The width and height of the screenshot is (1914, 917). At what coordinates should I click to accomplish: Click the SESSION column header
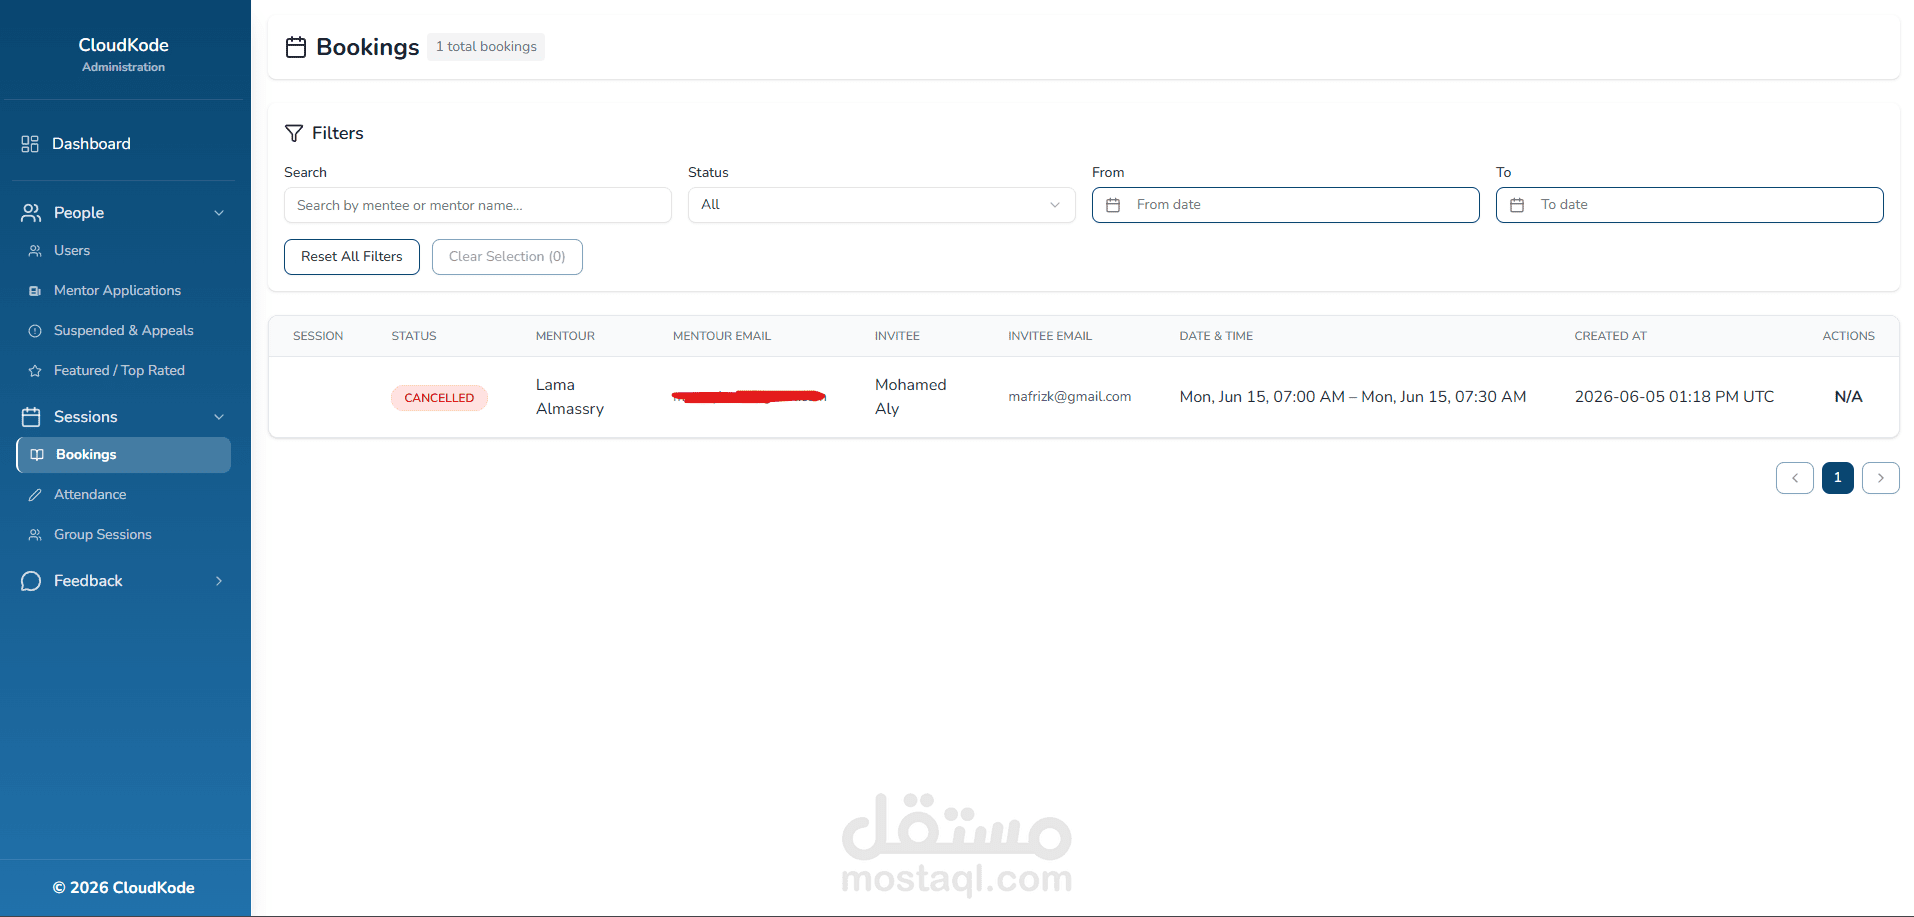[318, 336]
